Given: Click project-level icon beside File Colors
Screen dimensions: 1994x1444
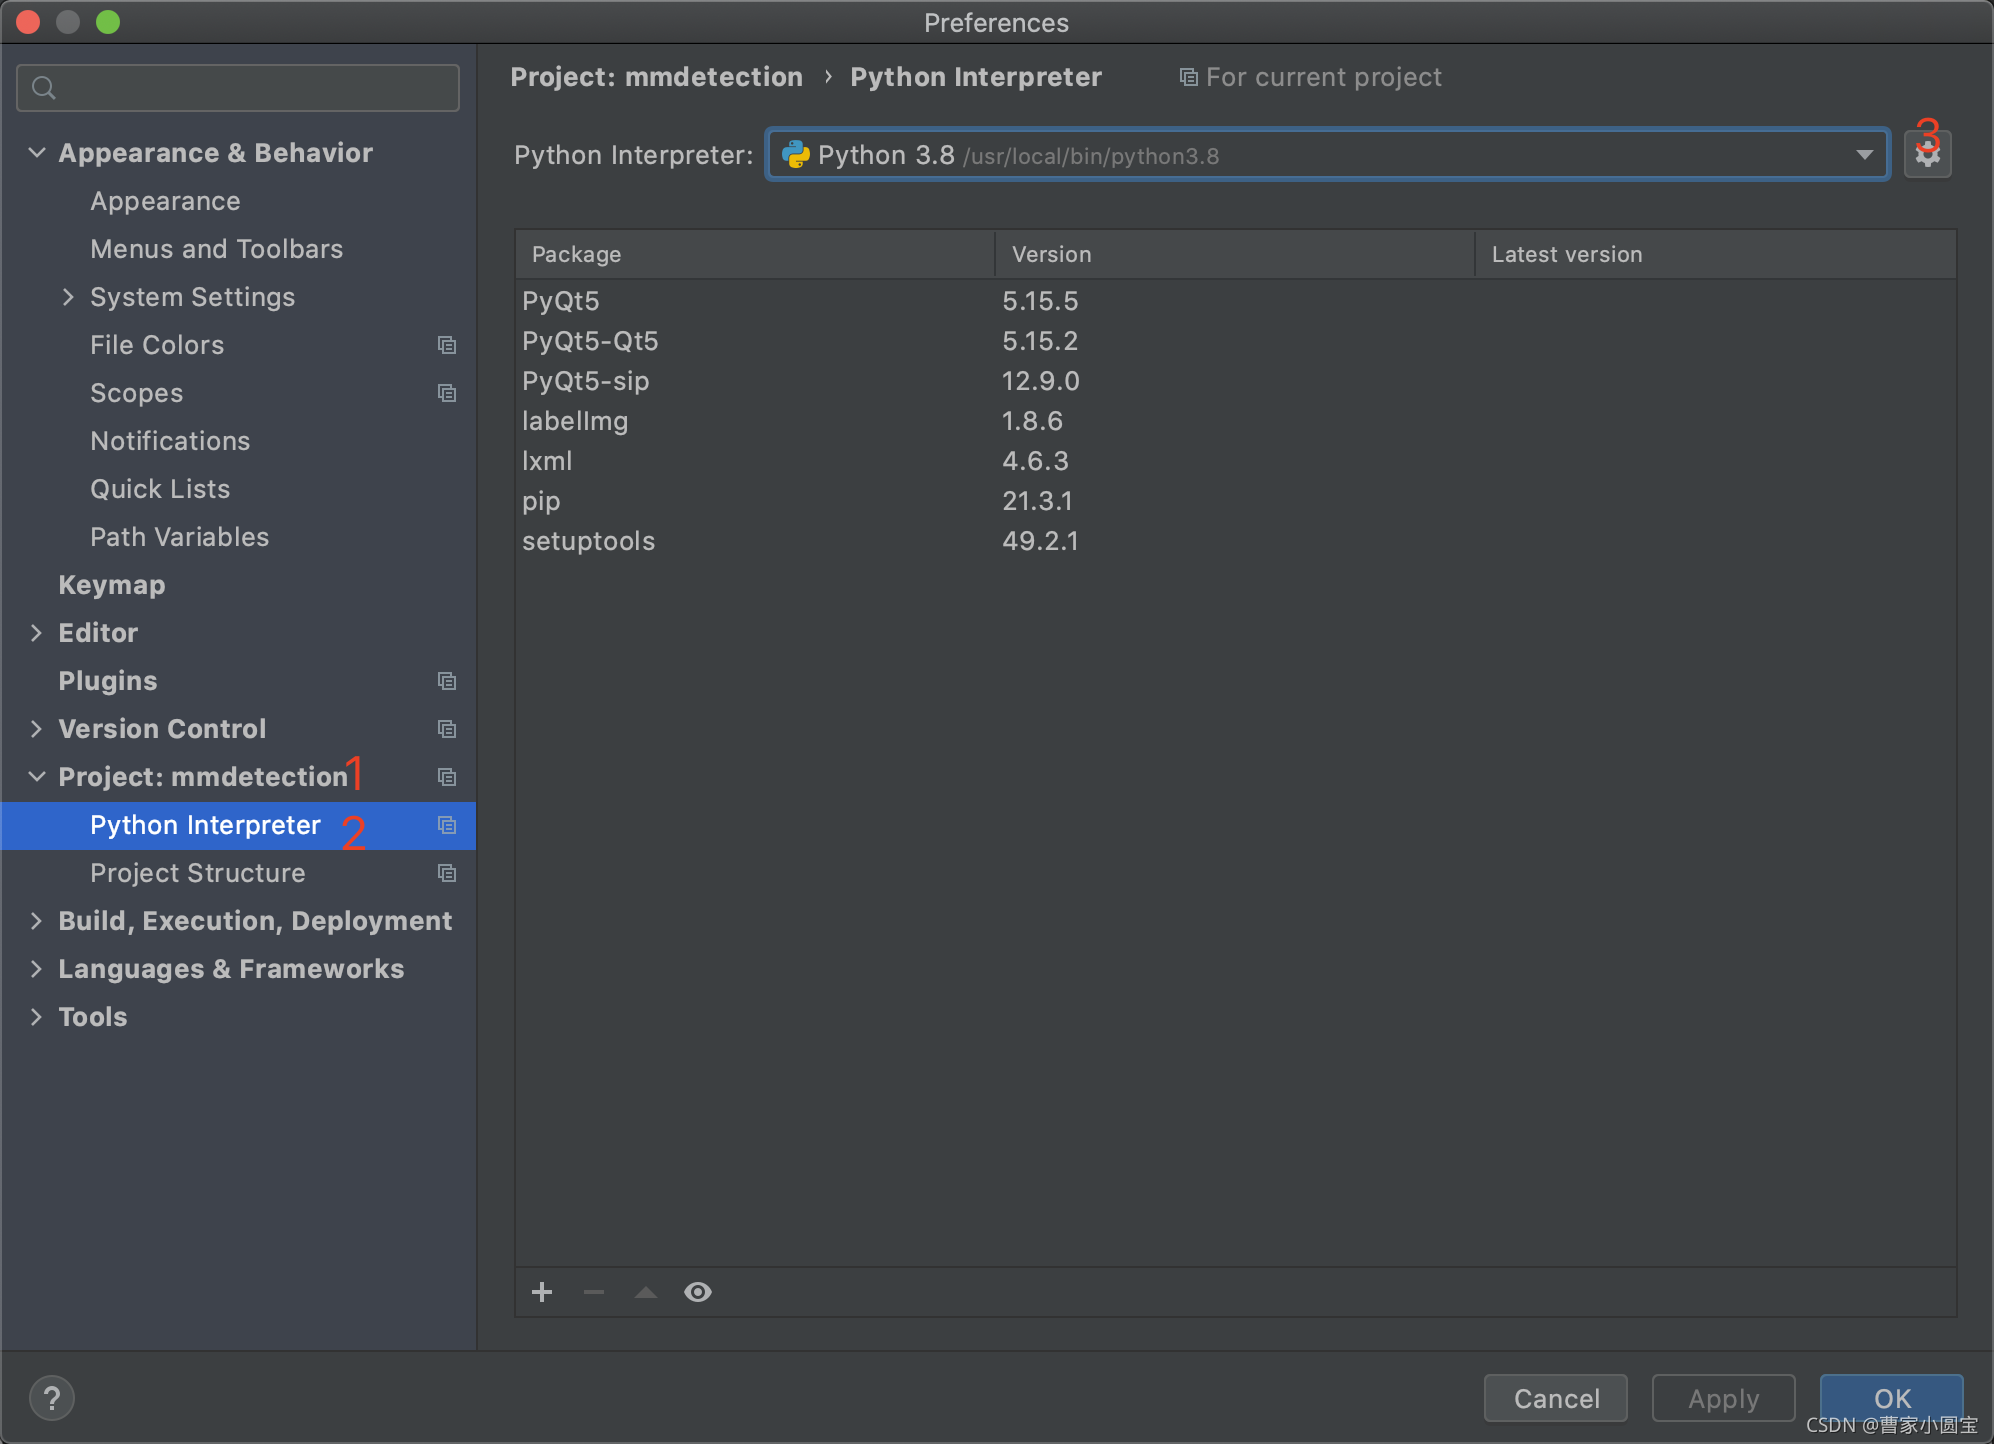Looking at the screenshot, I should [x=447, y=345].
